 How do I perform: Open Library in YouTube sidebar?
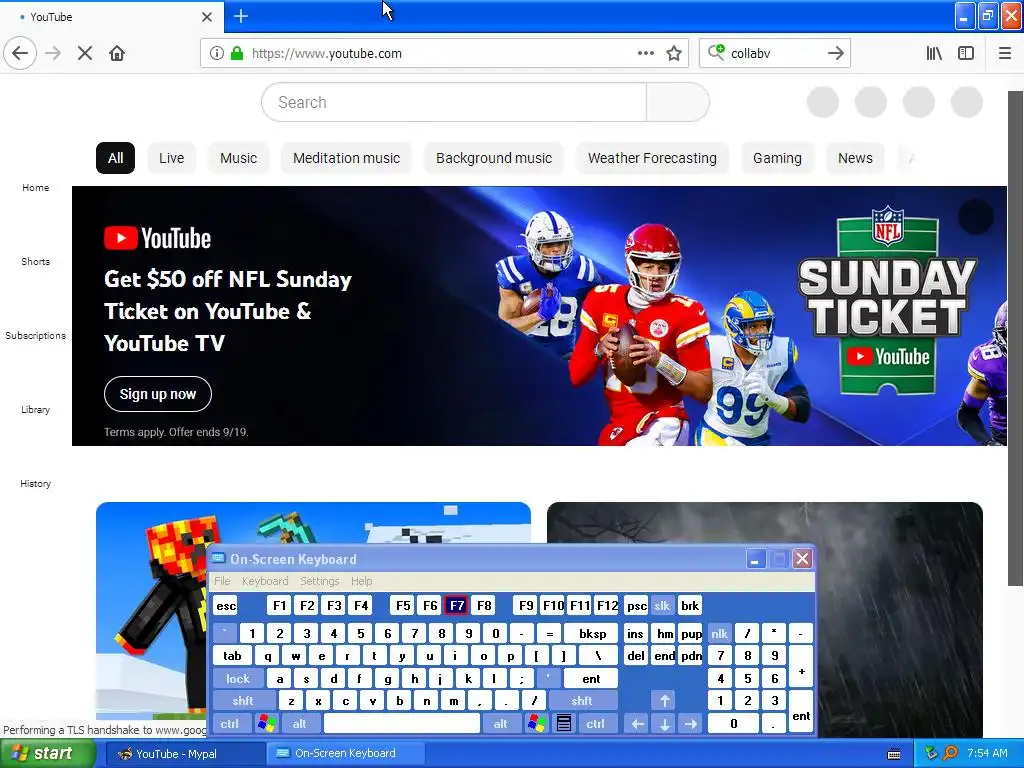(35, 409)
